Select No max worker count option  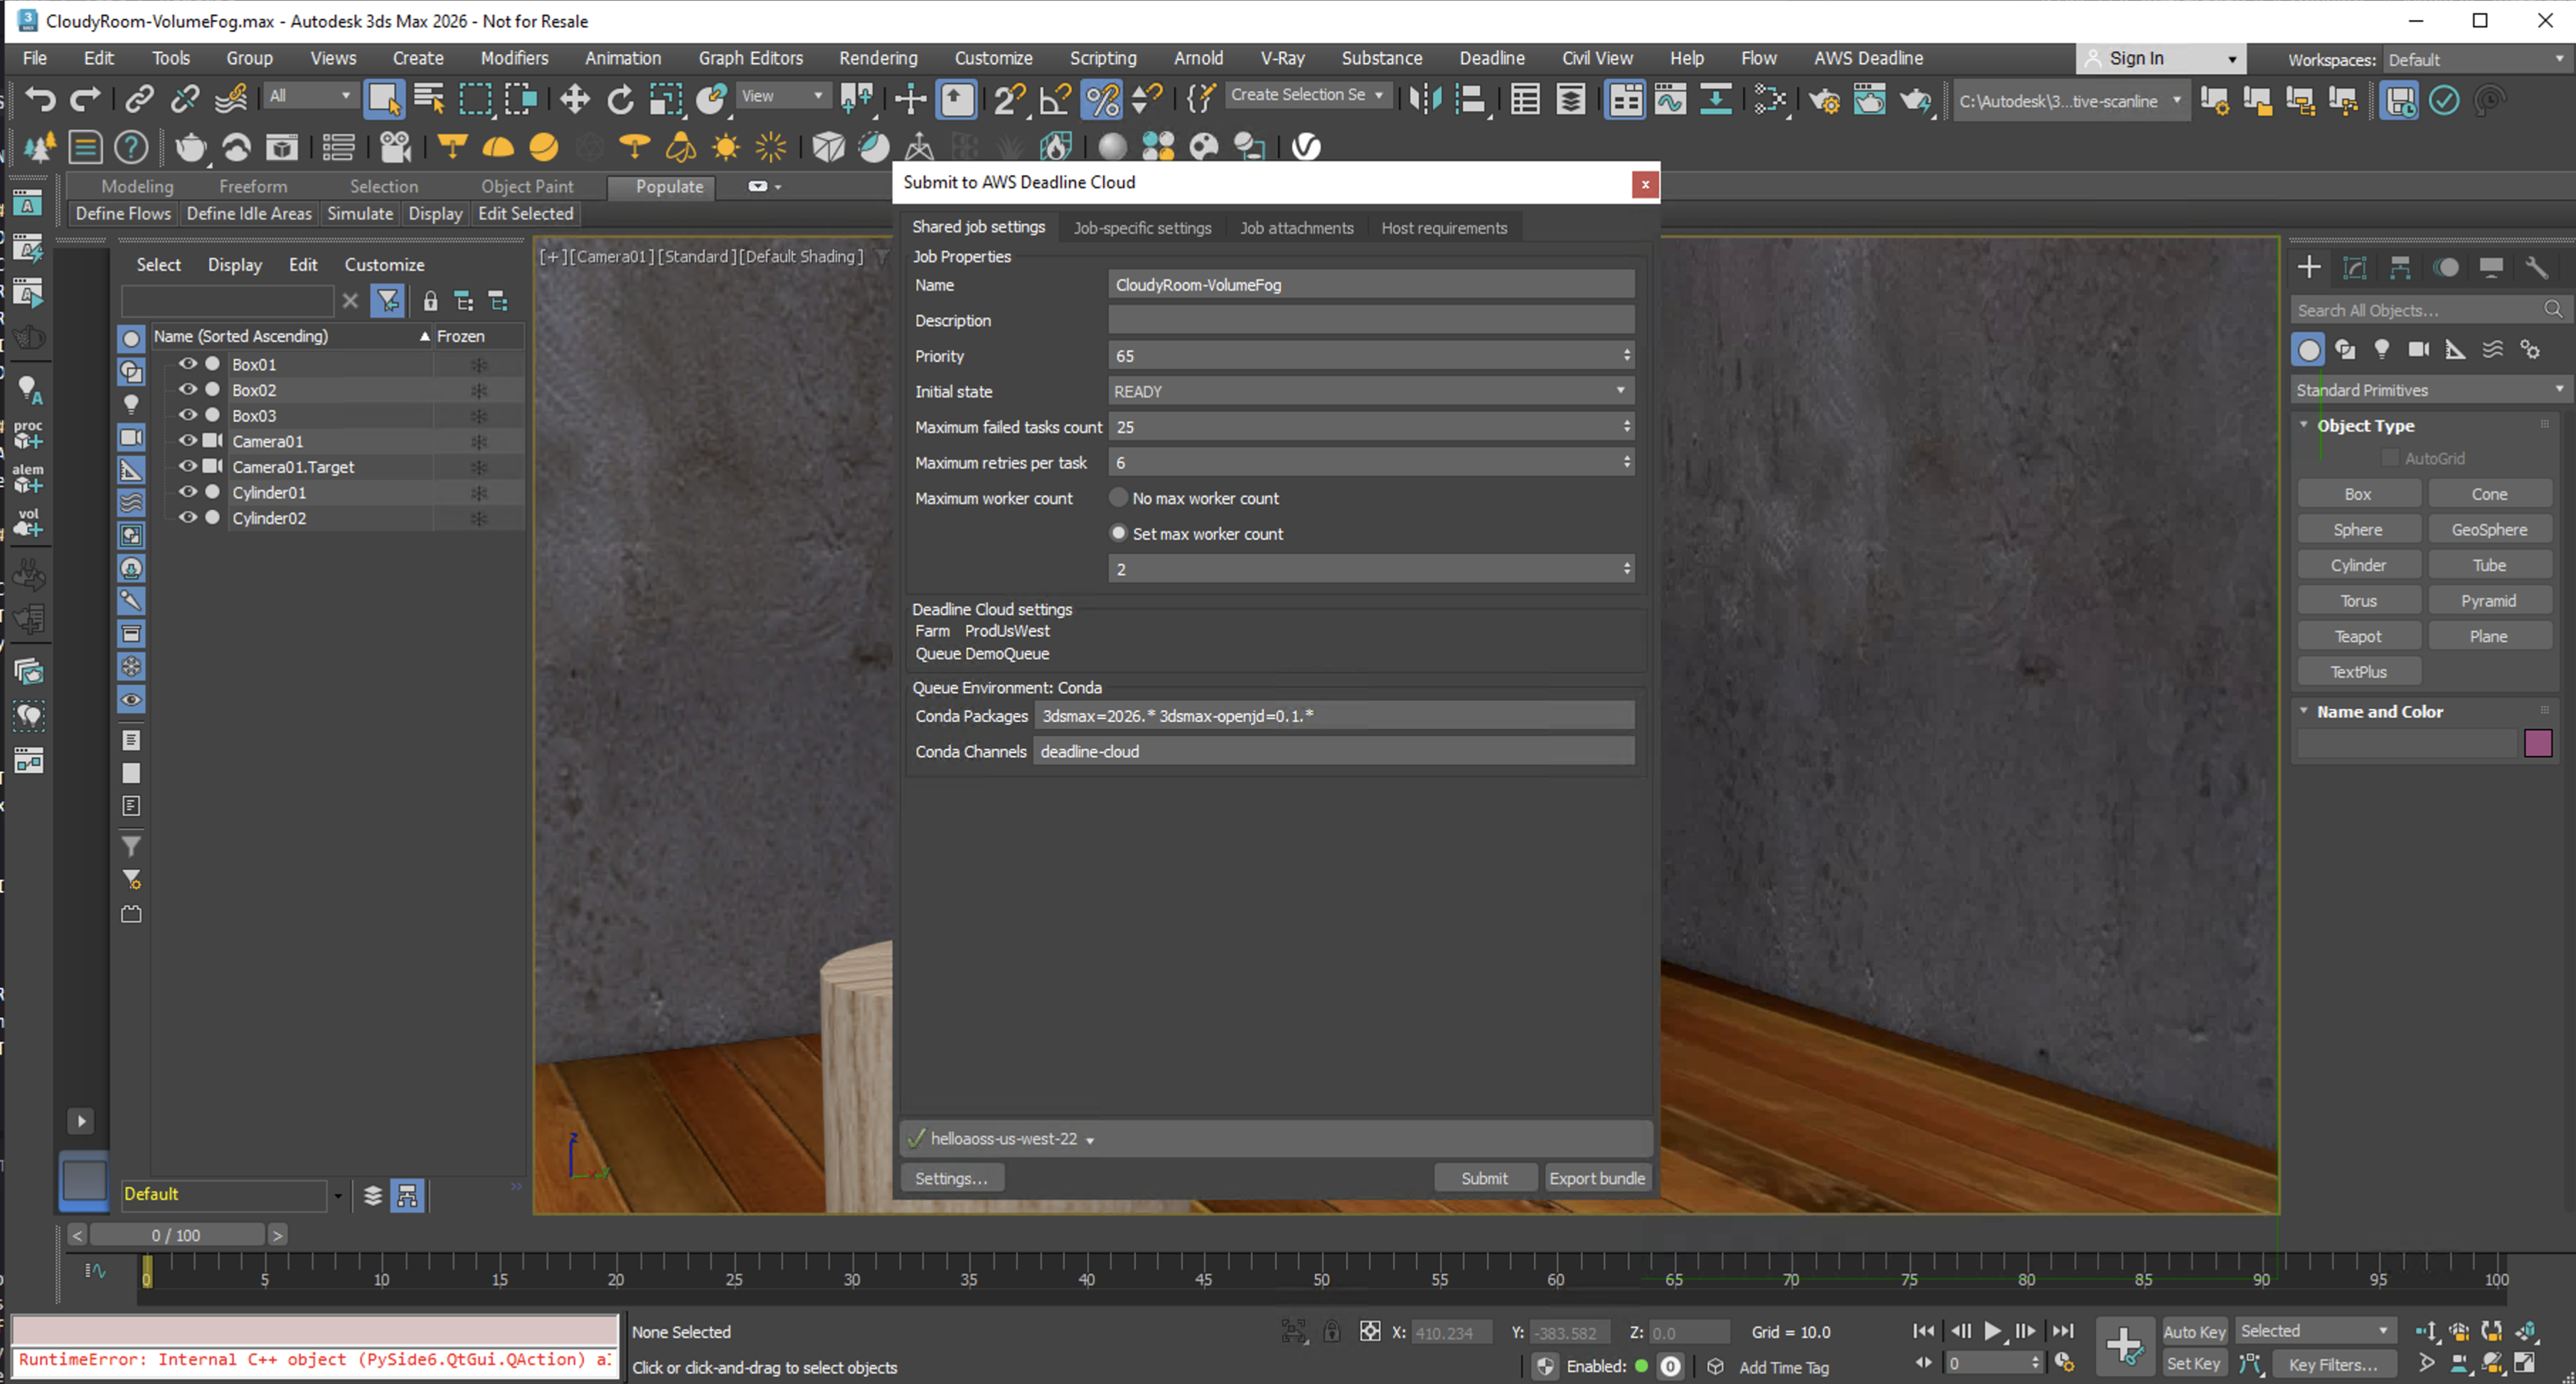(x=1117, y=498)
